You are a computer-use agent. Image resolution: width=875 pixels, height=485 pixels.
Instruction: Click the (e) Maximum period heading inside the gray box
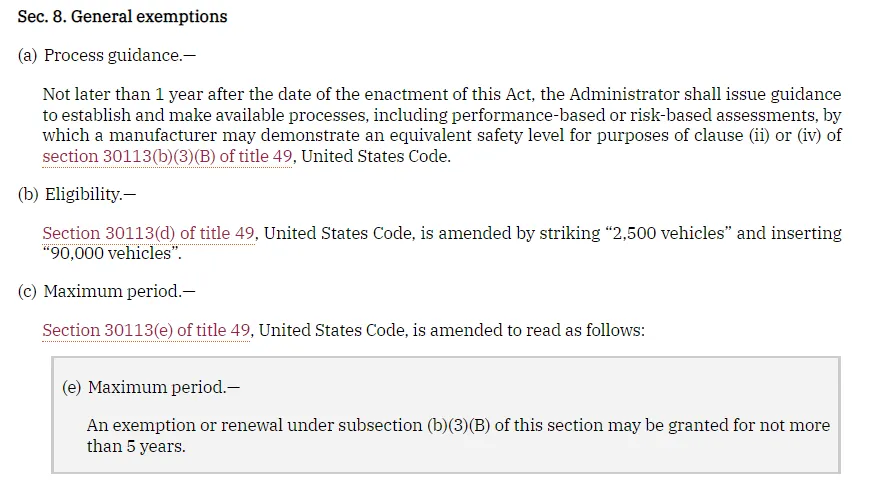click(150, 387)
